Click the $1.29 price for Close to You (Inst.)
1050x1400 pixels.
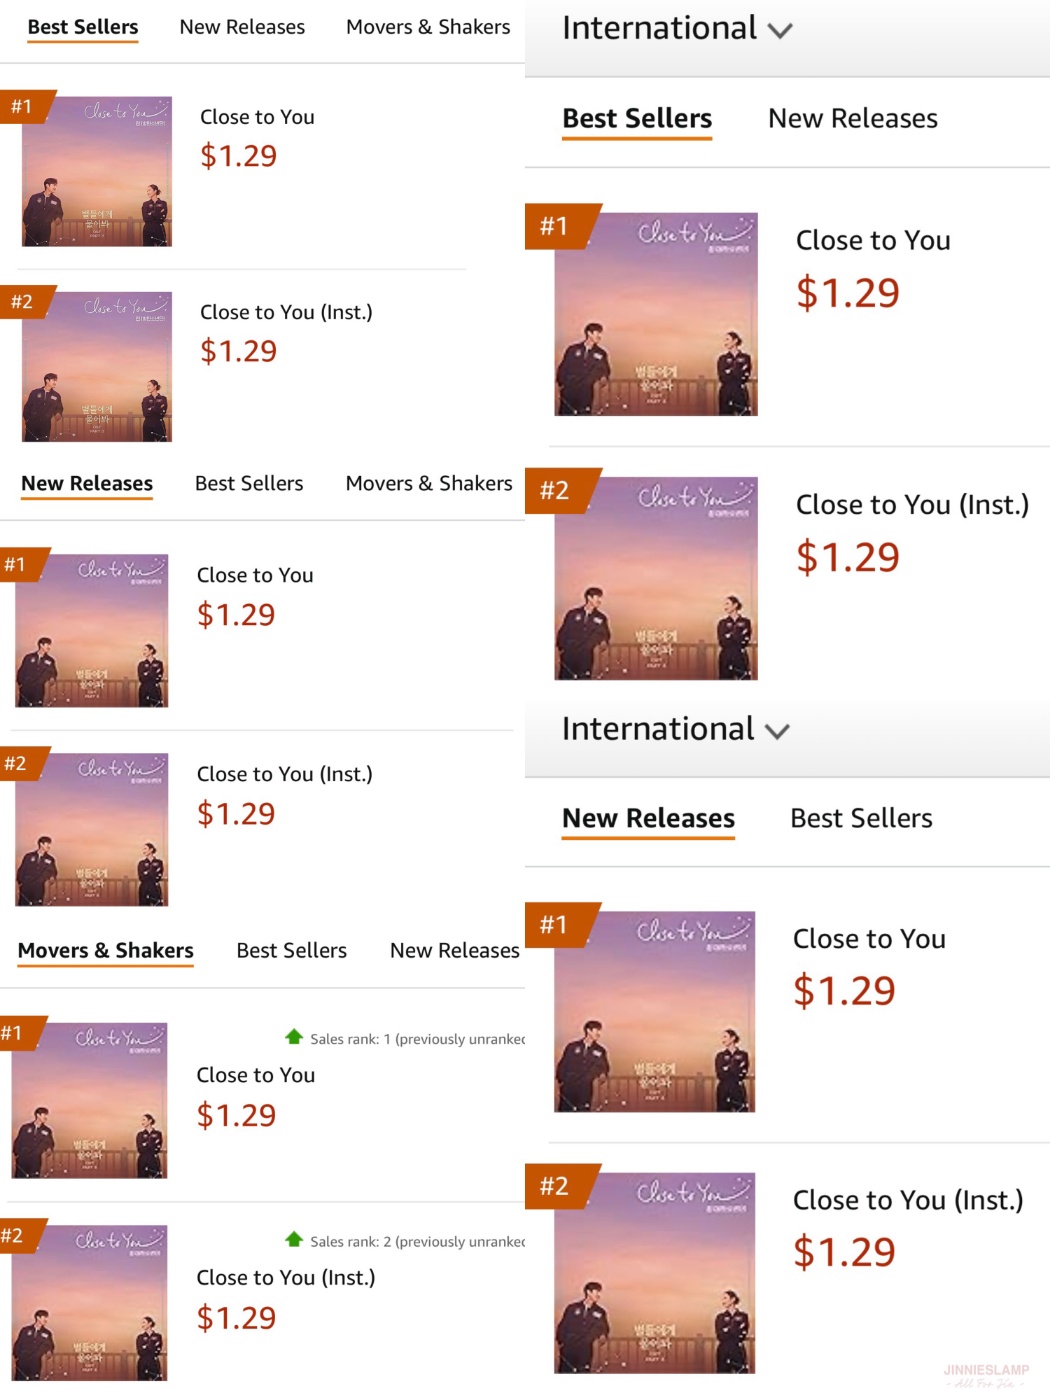[240, 351]
